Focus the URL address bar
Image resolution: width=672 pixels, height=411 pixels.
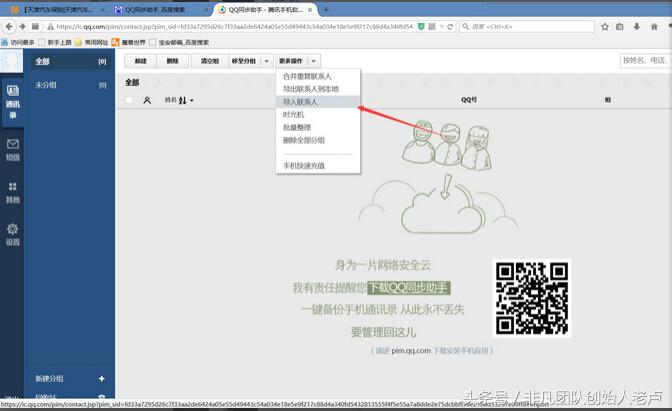pos(235,27)
